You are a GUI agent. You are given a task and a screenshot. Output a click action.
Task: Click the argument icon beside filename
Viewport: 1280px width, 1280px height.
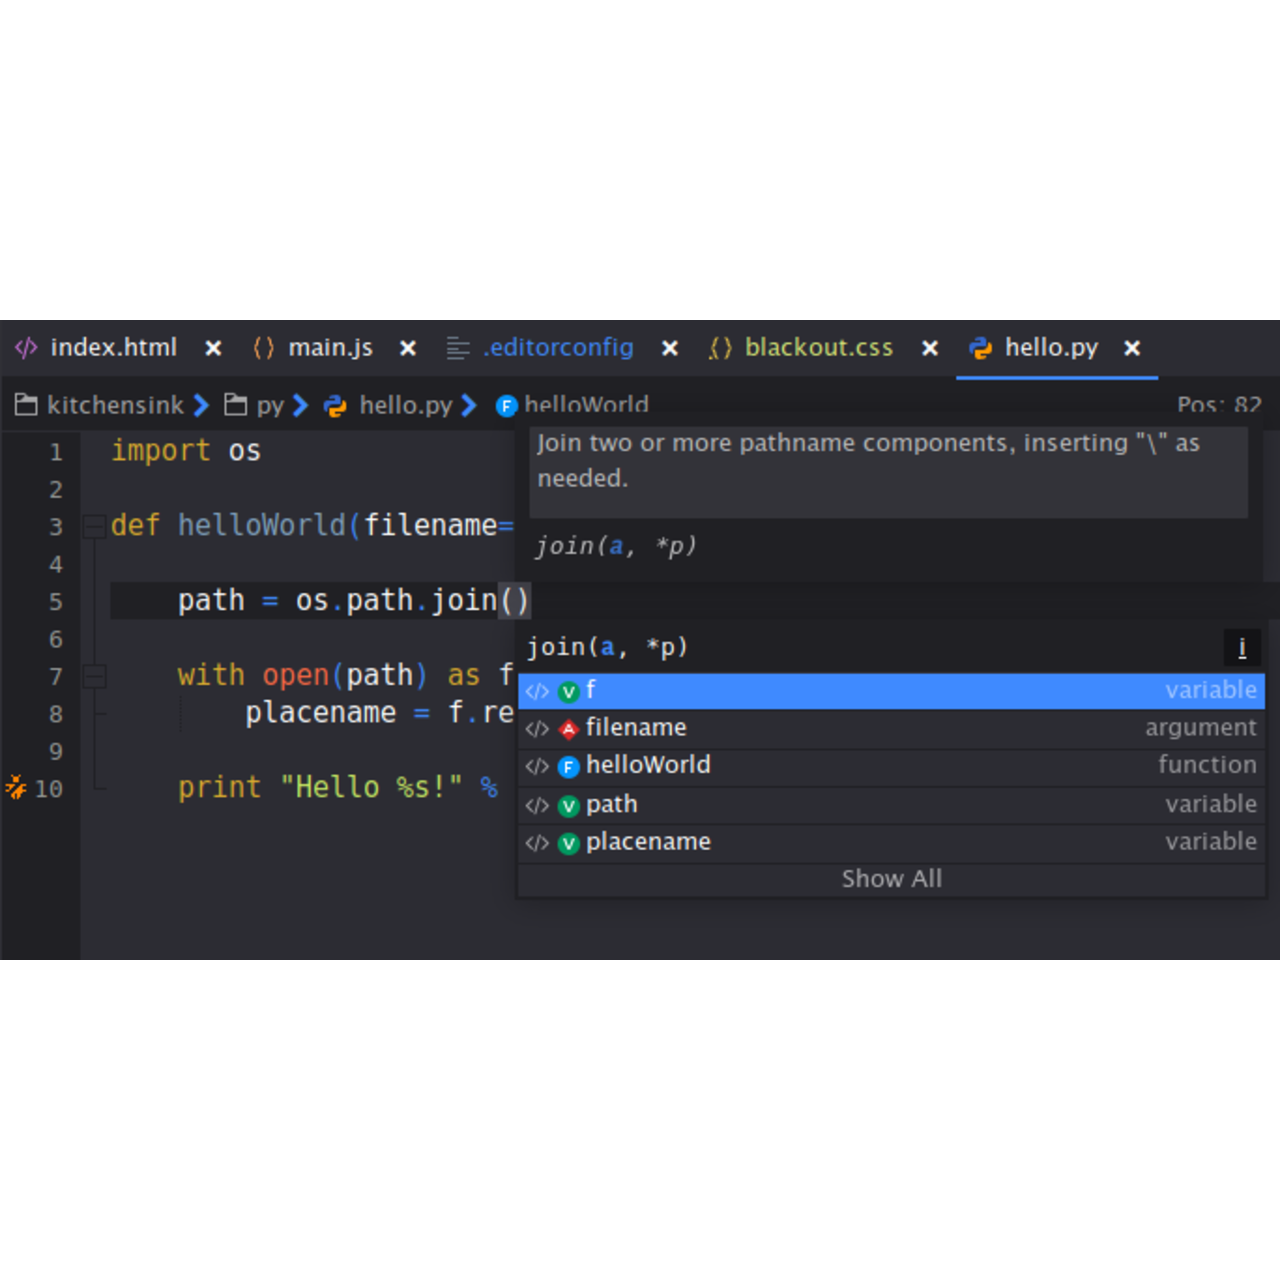[568, 728]
